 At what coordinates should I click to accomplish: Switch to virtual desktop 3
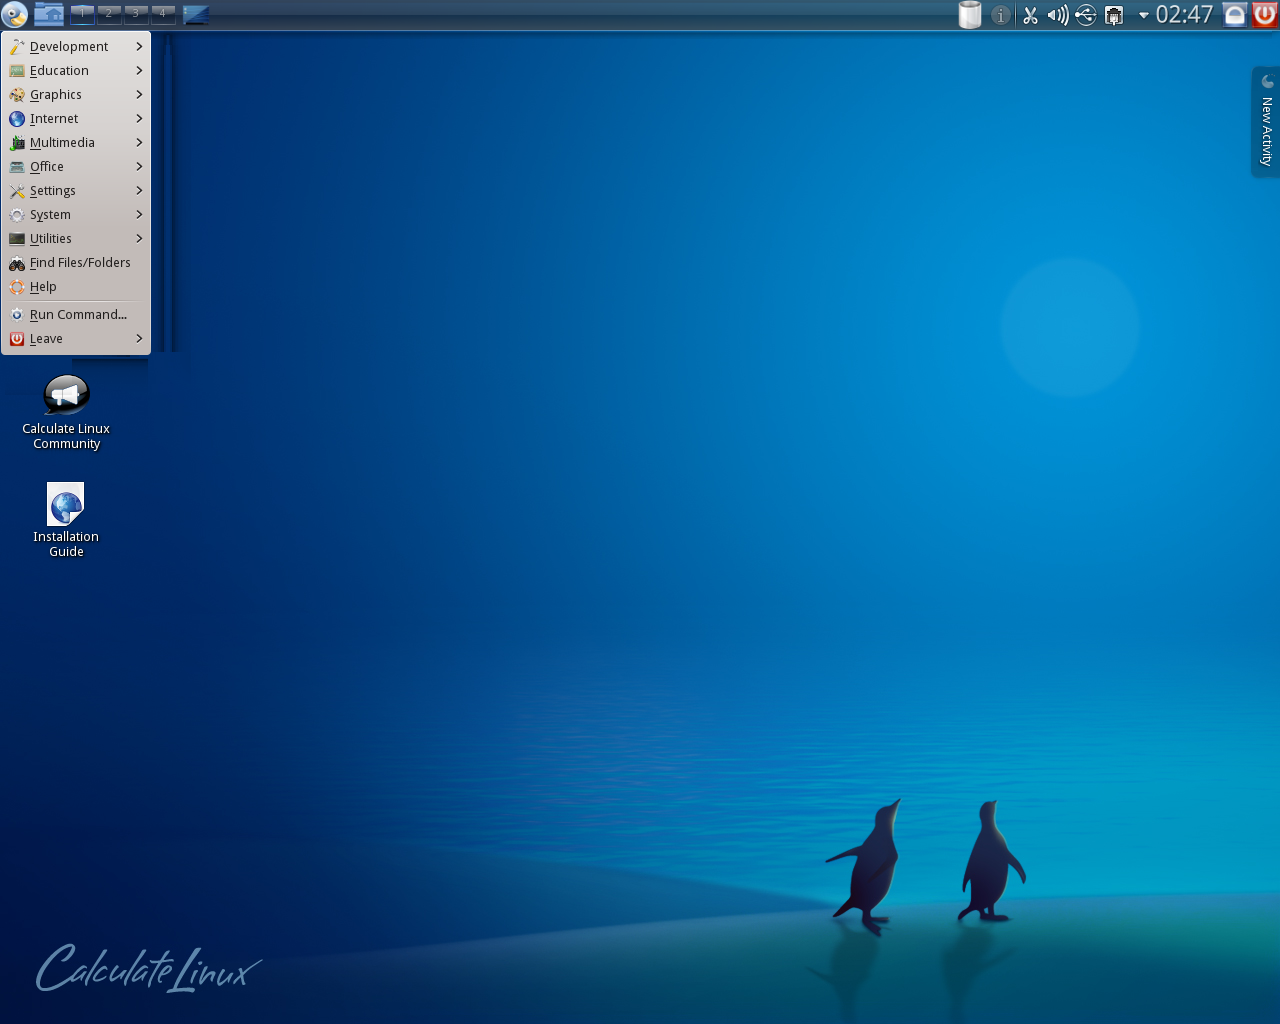tap(136, 14)
